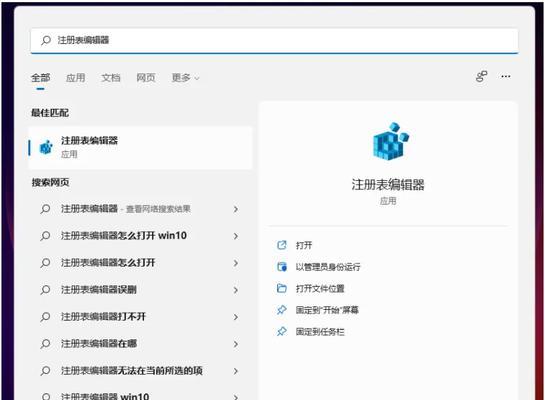Open best match 注册表编辑器 app result

140,148
